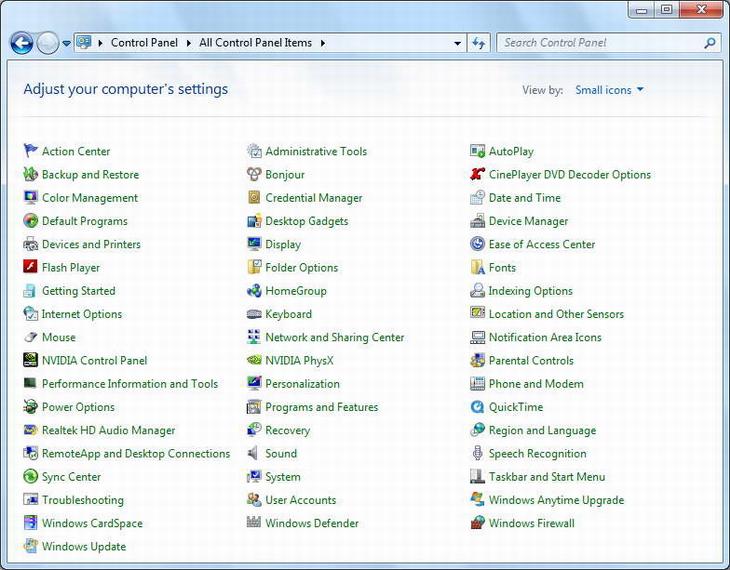This screenshot has width=730, height=570.
Task: Open the Troubleshooting link
Action: pyautogui.click(x=83, y=500)
